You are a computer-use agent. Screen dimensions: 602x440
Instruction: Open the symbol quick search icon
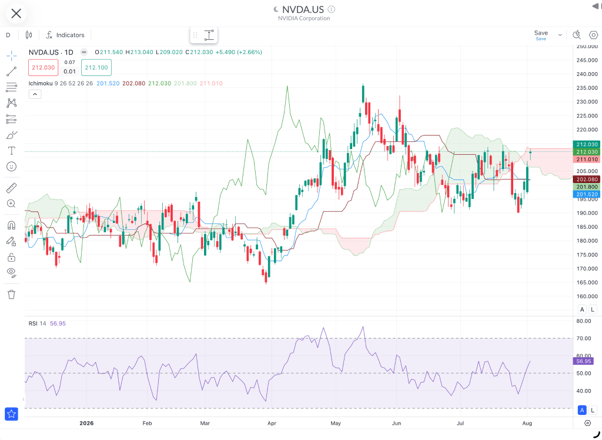[x=577, y=35]
